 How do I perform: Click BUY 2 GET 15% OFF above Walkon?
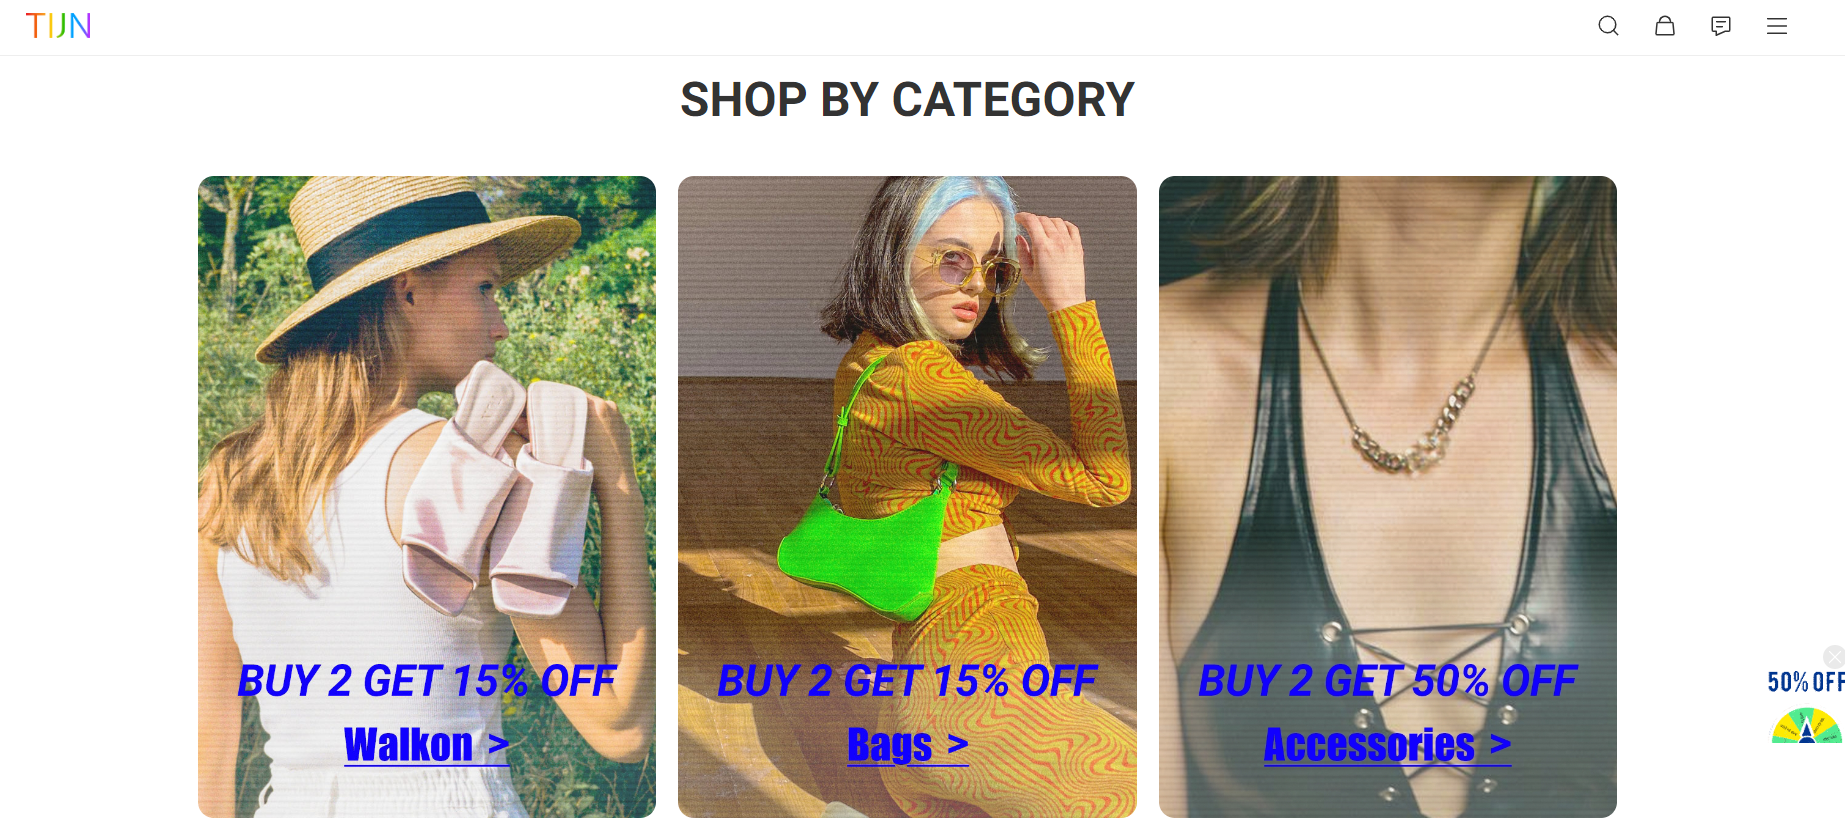tap(427, 681)
